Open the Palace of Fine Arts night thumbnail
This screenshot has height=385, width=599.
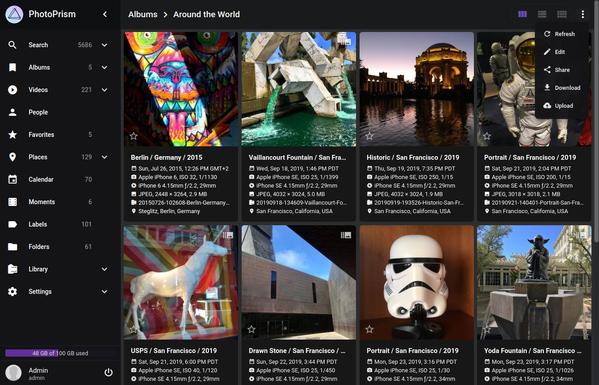(x=417, y=89)
